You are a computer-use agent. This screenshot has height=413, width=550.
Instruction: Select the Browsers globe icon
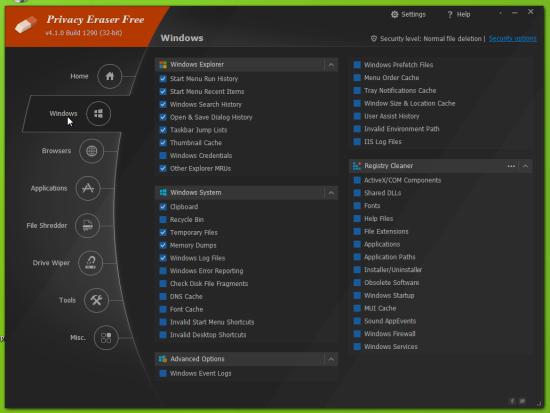pyautogui.click(x=92, y=151)
